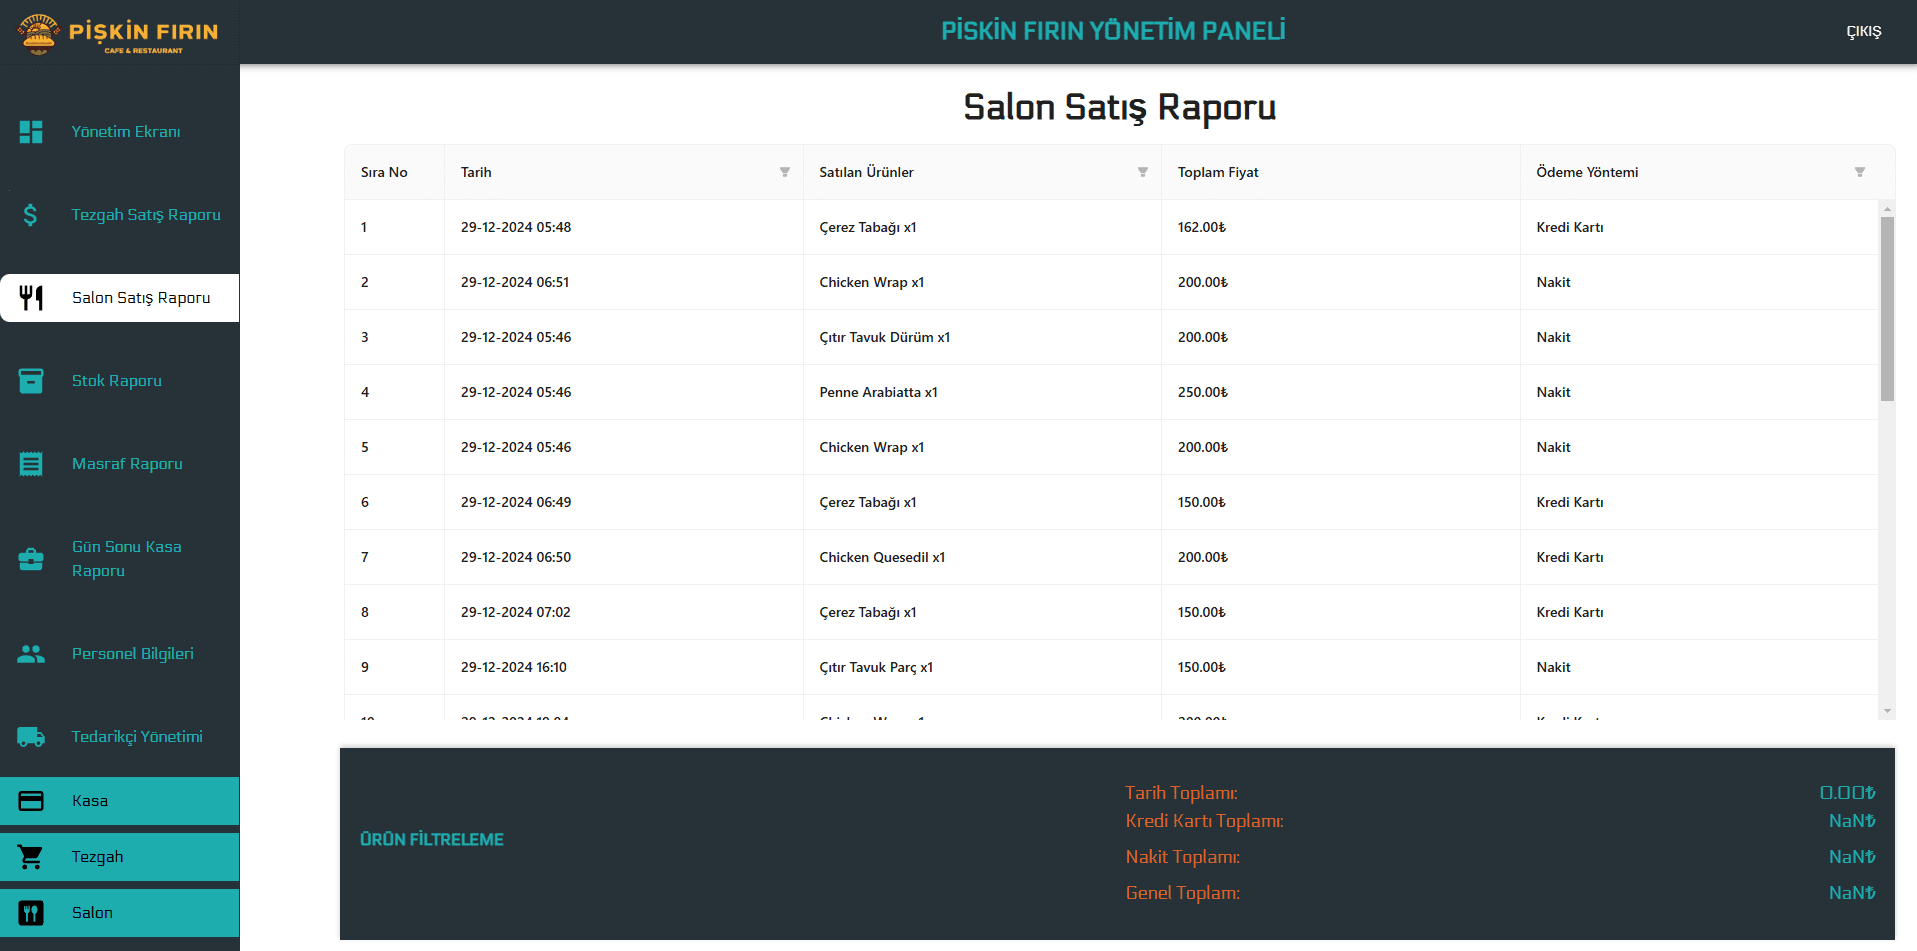Click the Masraf Raporu receipt icon
The image size is (1917, 951).
31,464
